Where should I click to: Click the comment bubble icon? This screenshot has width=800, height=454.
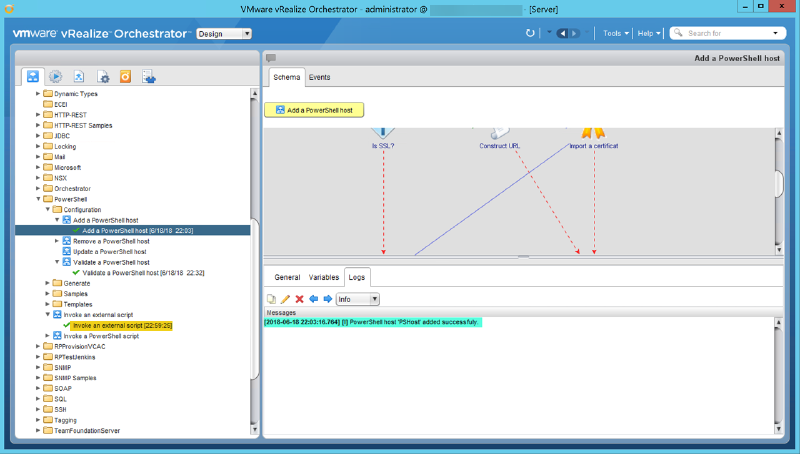point(271,58)
